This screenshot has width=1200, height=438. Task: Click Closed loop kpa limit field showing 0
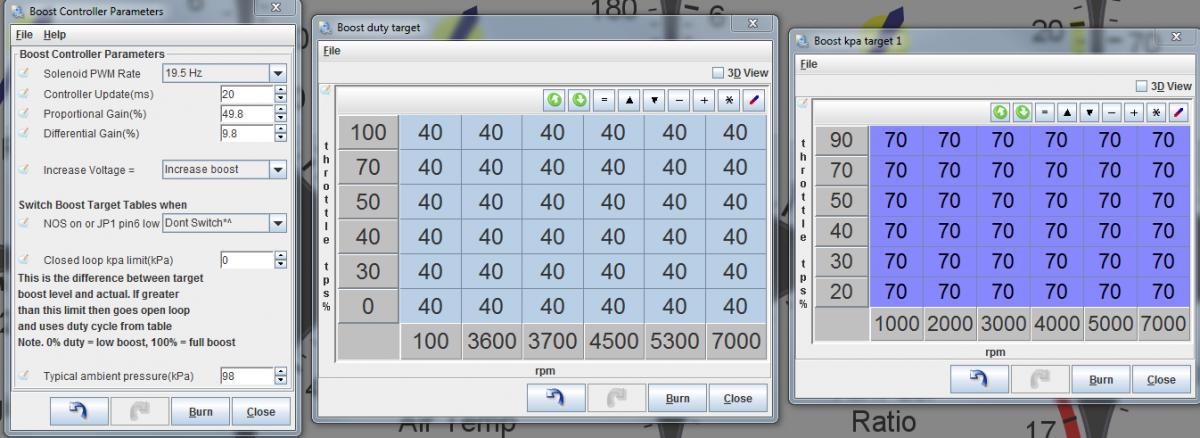pos(247,260)
